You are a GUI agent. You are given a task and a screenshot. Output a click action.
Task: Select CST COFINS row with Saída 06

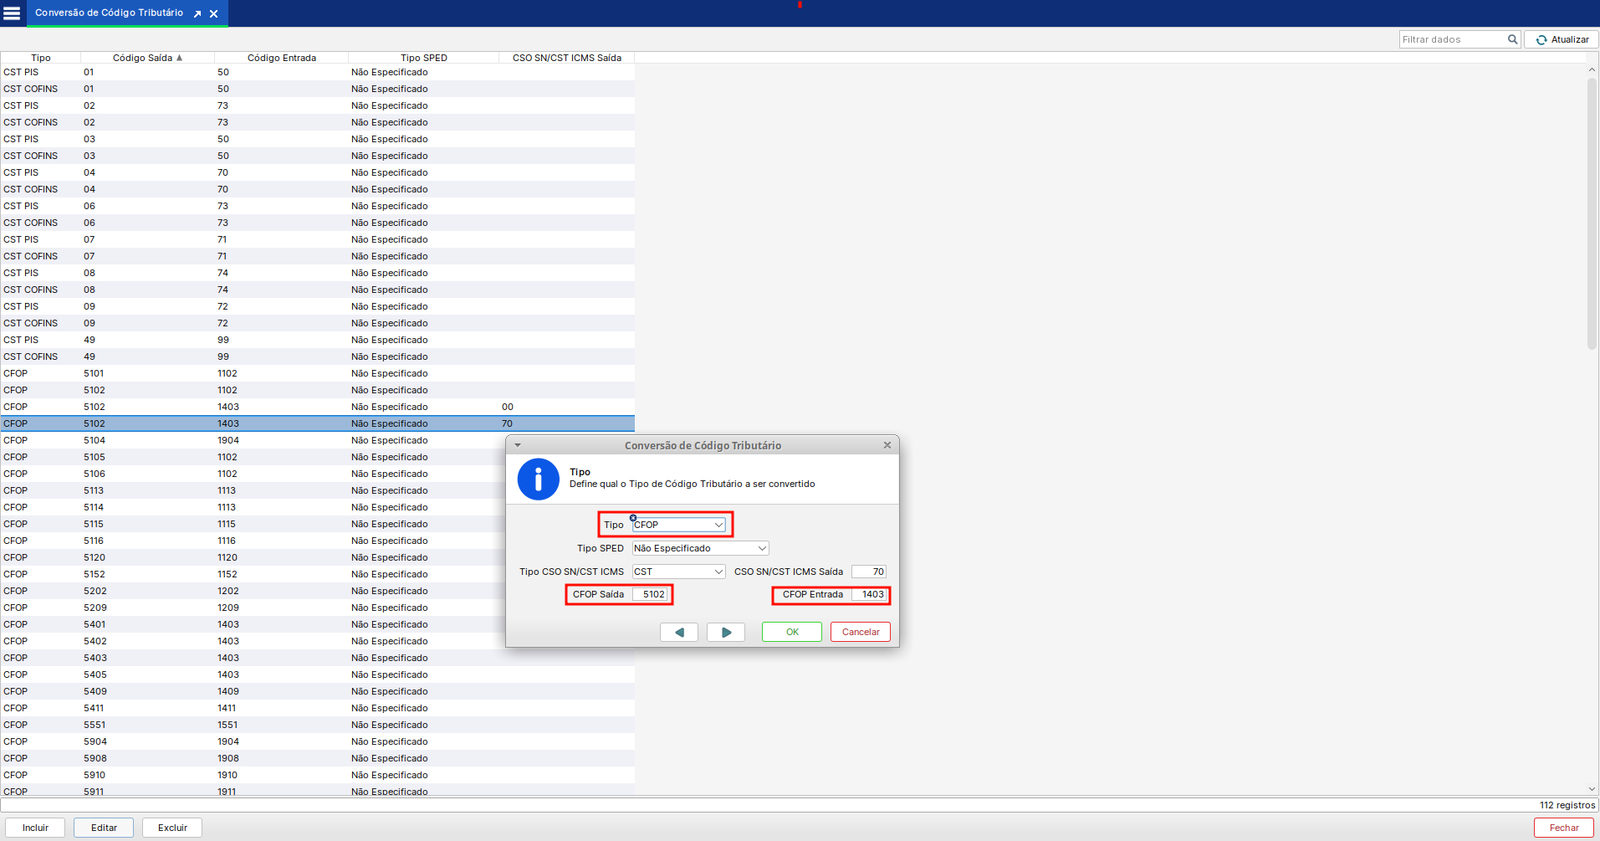tap(317, 223)
